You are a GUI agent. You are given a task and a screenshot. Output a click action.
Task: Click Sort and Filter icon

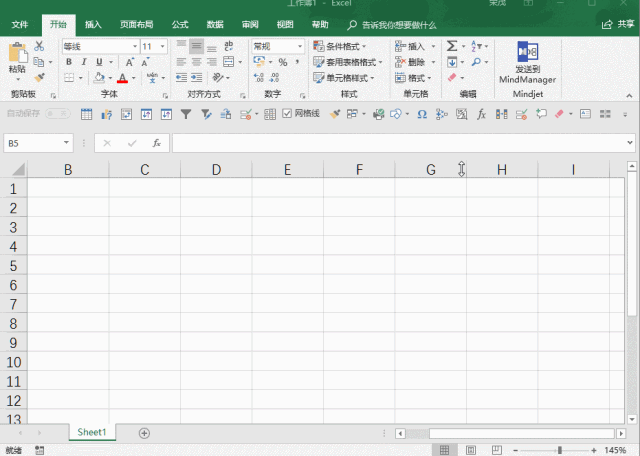(476, 46)
